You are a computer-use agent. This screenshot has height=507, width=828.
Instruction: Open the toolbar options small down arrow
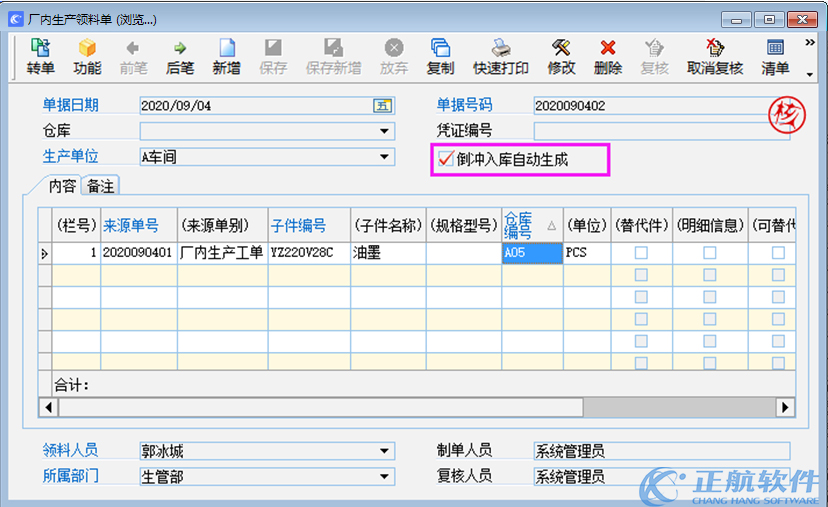point(810,75)
